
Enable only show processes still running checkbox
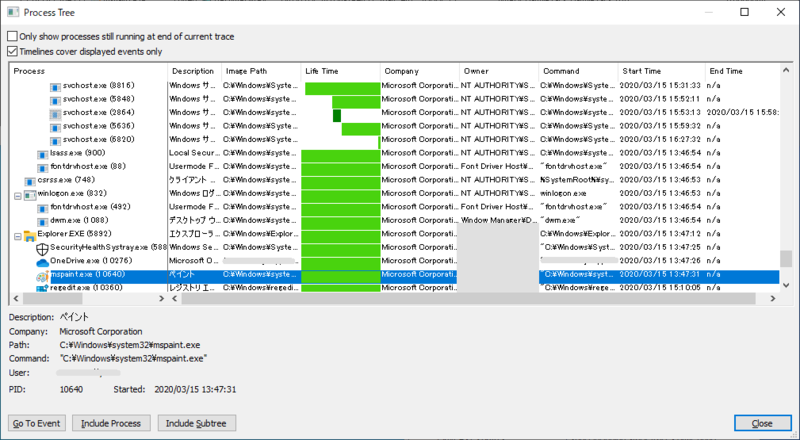[x=12, y=36]
